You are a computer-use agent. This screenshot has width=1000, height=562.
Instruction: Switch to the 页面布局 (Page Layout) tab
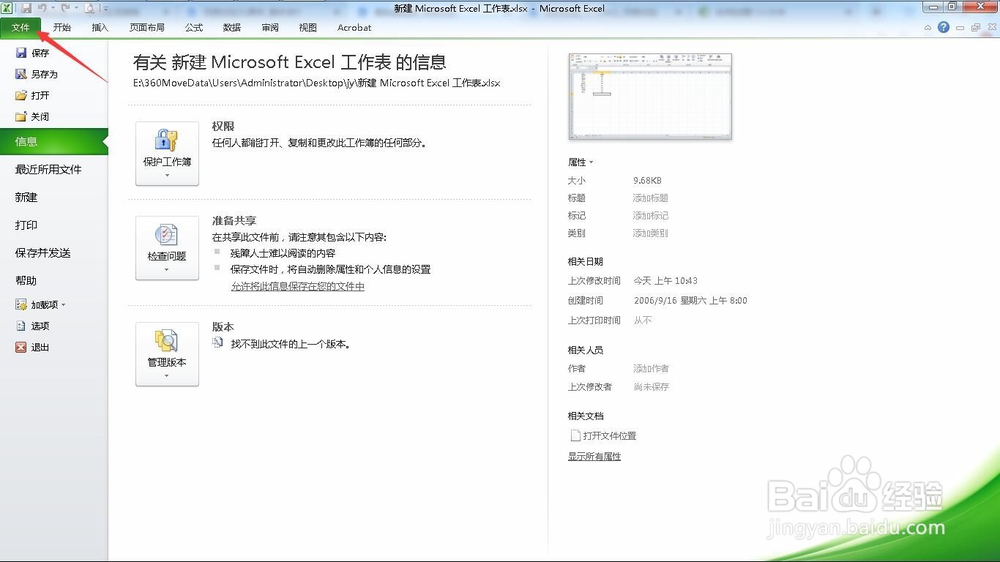click(147, 27)
